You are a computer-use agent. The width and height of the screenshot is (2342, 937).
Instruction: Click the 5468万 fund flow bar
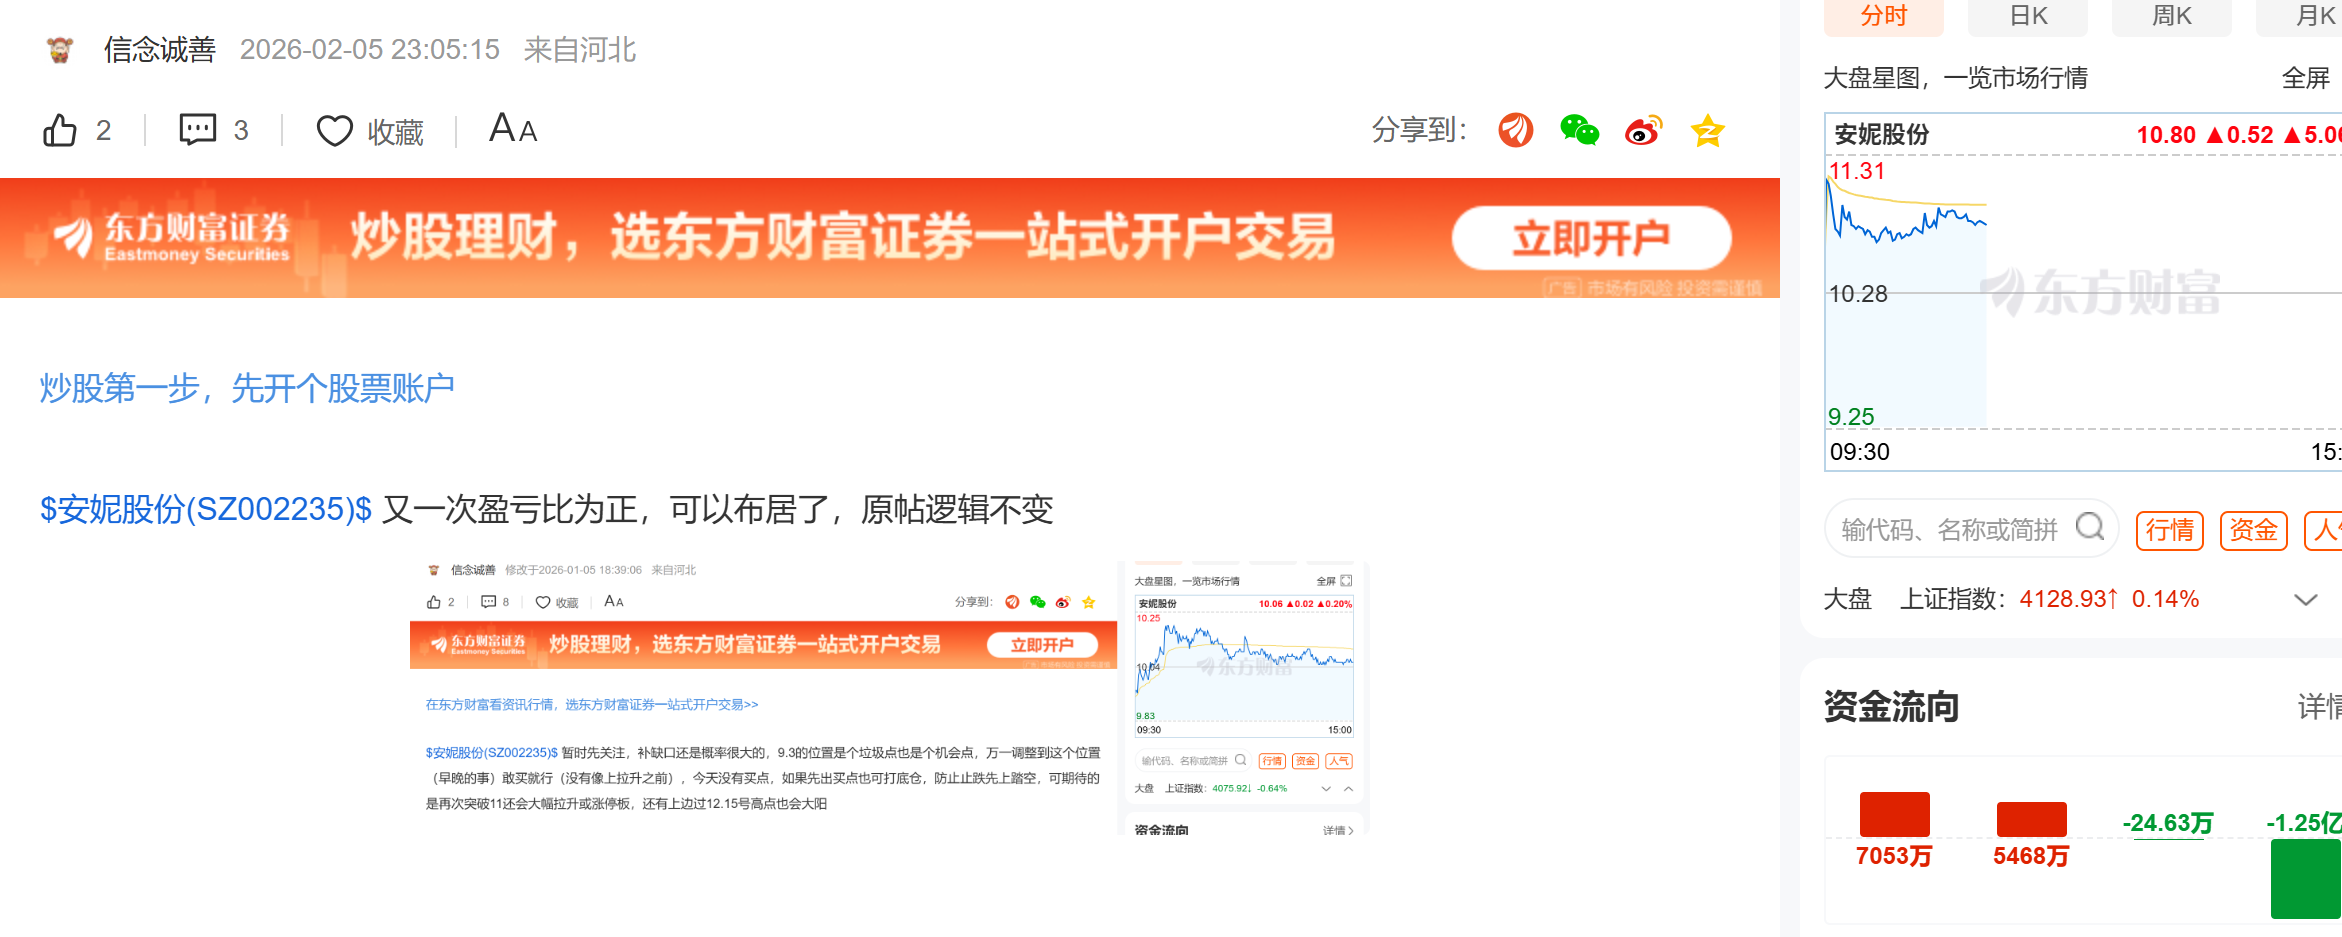point(2031,819)
